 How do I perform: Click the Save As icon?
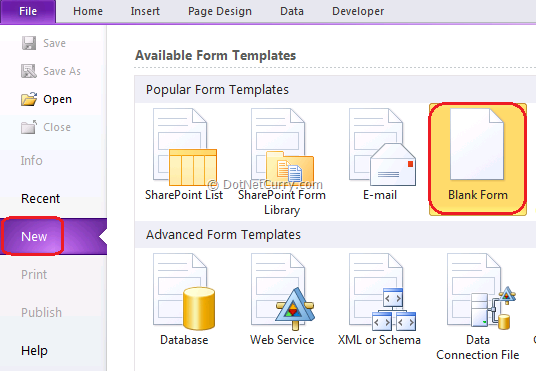(x=29, y=71)
